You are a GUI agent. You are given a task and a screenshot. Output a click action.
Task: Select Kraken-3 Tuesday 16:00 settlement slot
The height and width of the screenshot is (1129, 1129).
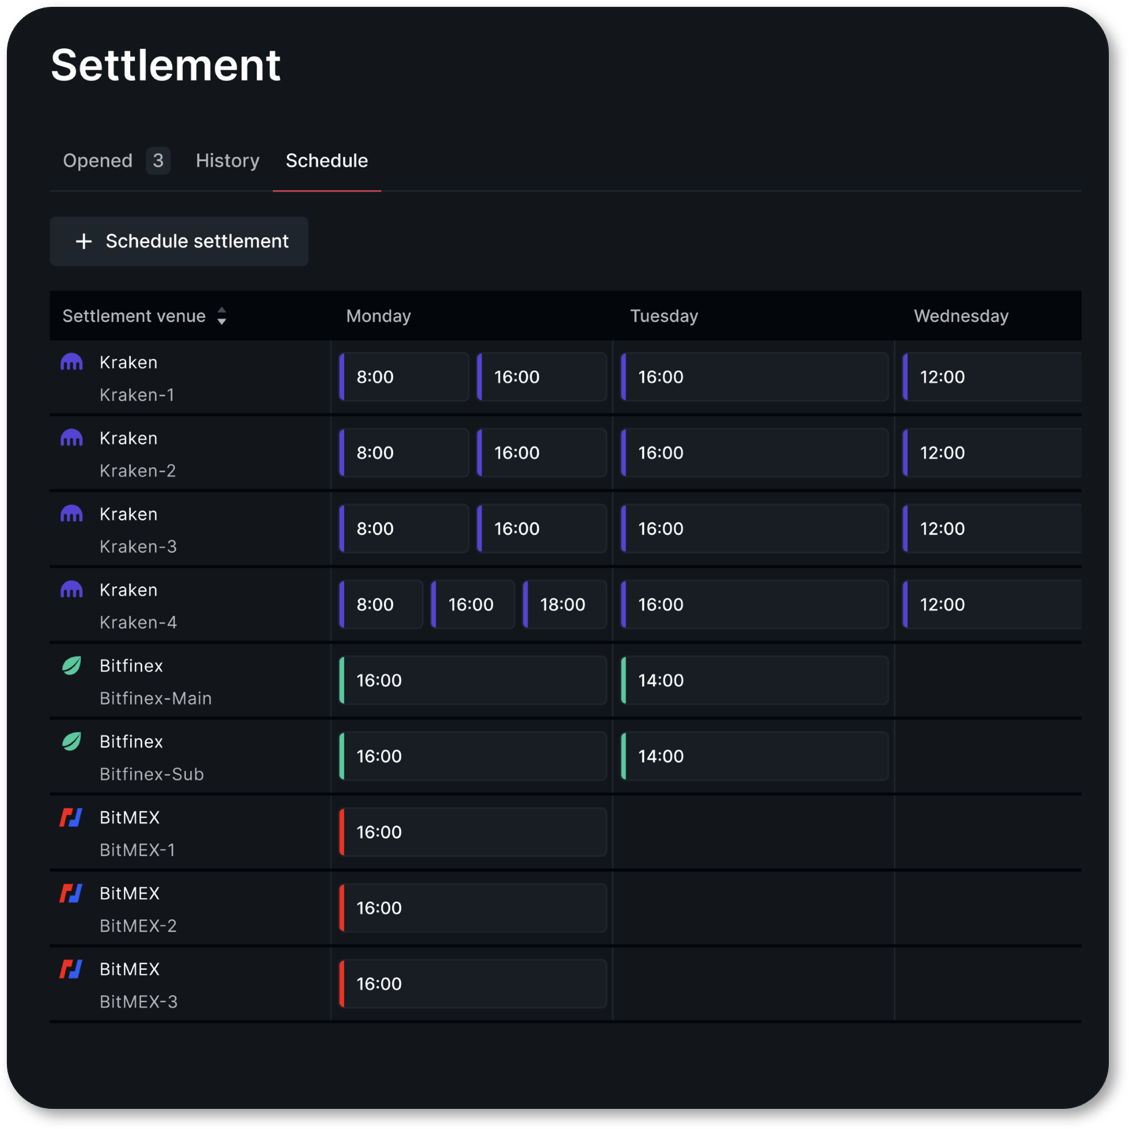click(x=755, y=528)
